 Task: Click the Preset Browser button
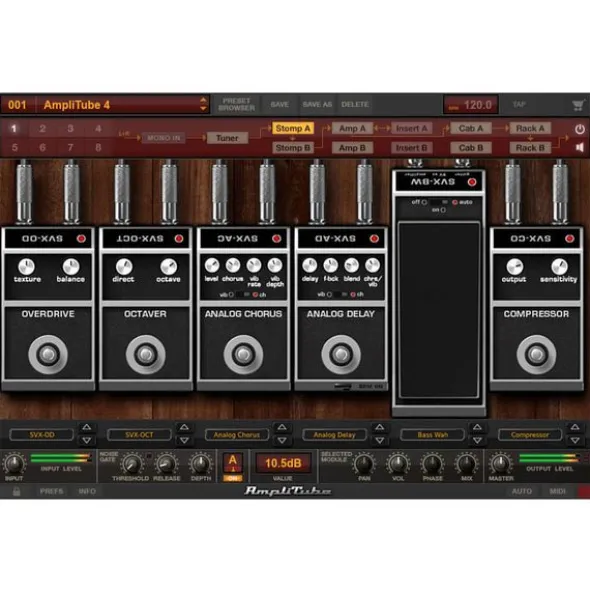237,104
